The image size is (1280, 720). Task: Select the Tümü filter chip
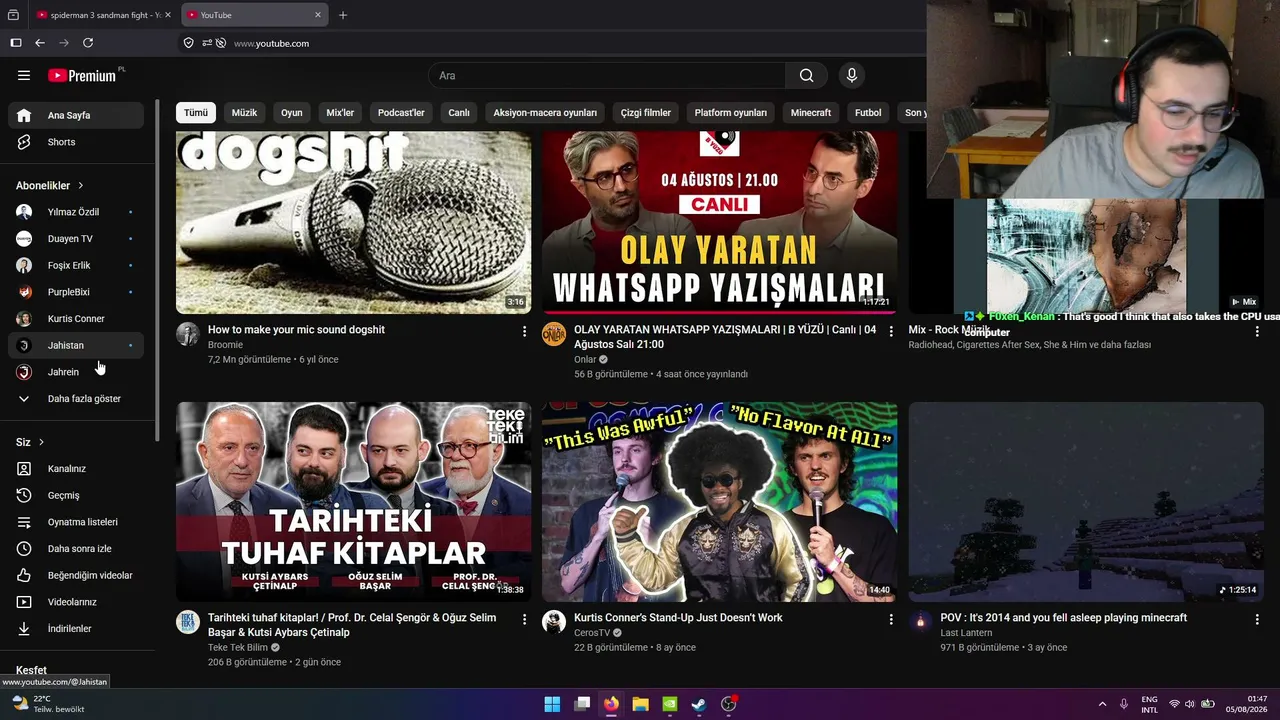196,113
